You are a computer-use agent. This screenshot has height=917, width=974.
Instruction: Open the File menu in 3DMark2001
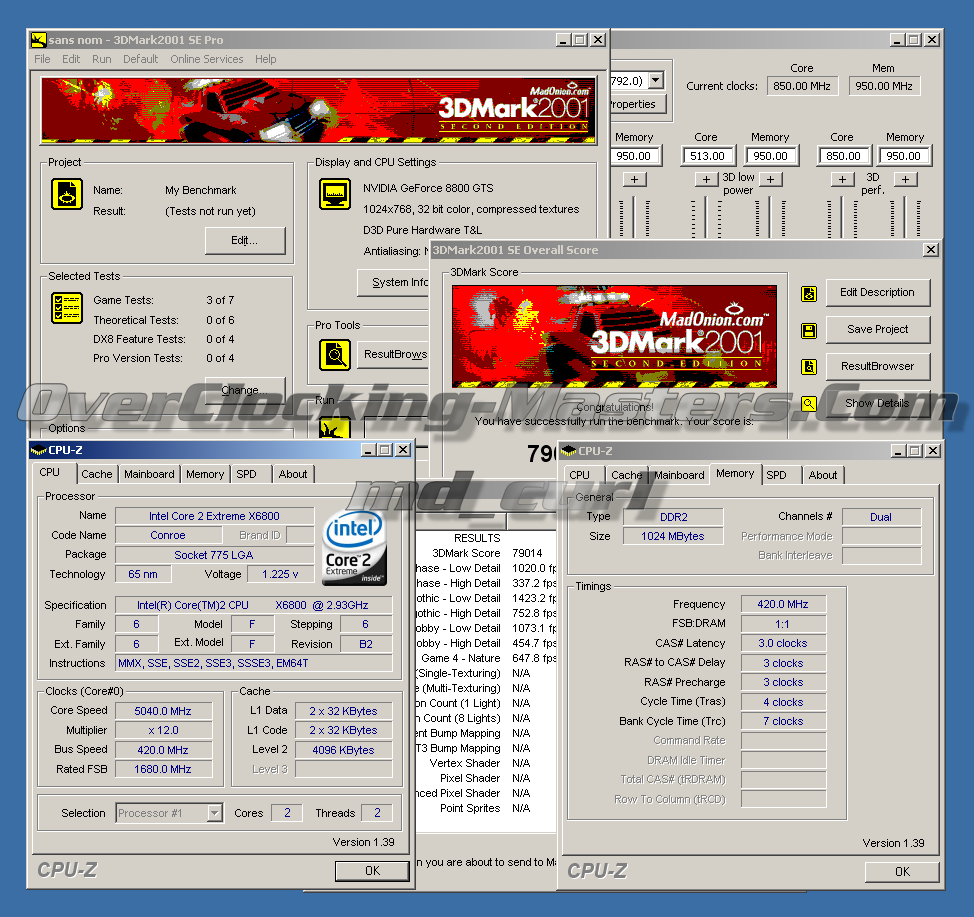42,59
